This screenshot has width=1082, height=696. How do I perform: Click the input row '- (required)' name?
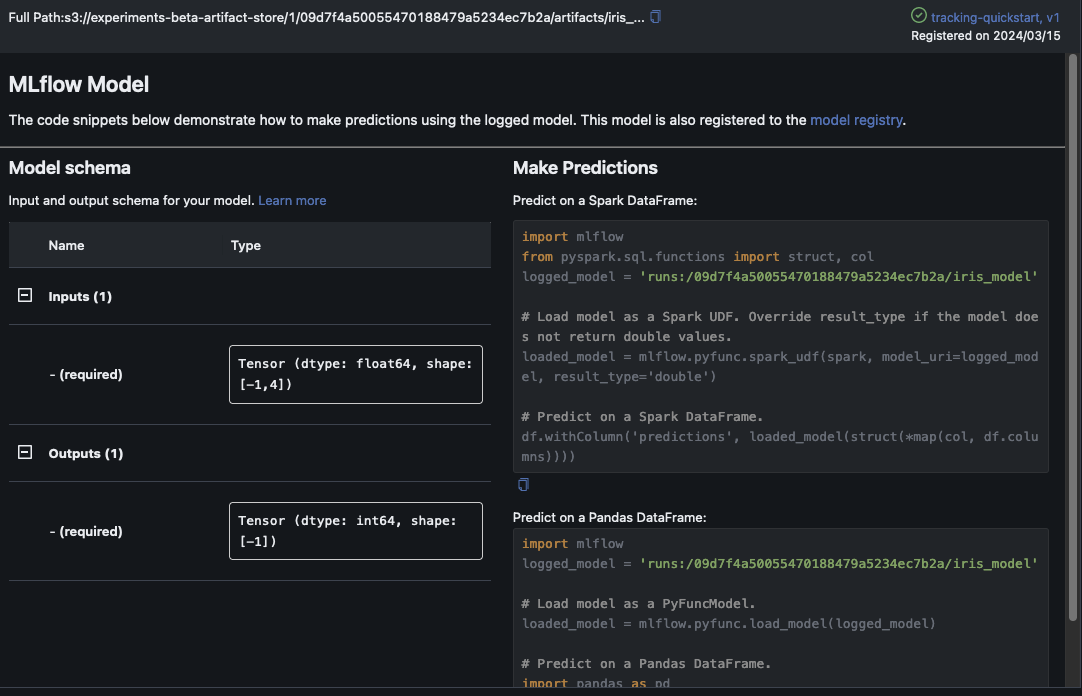click(86, 375)
